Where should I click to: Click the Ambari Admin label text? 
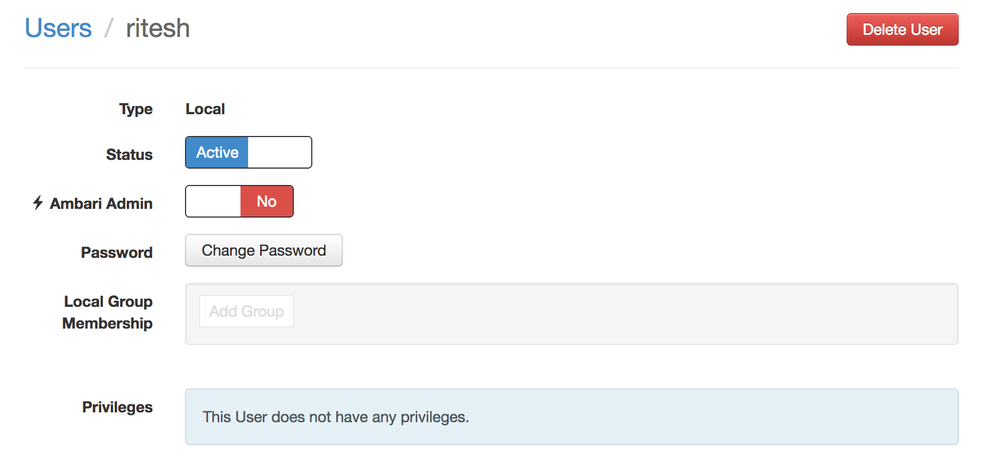pyautogui.click(x=101, y=203)
